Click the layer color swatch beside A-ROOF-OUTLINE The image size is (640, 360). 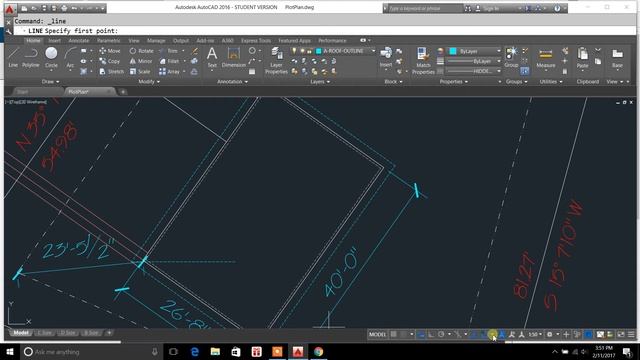(318, 51)
